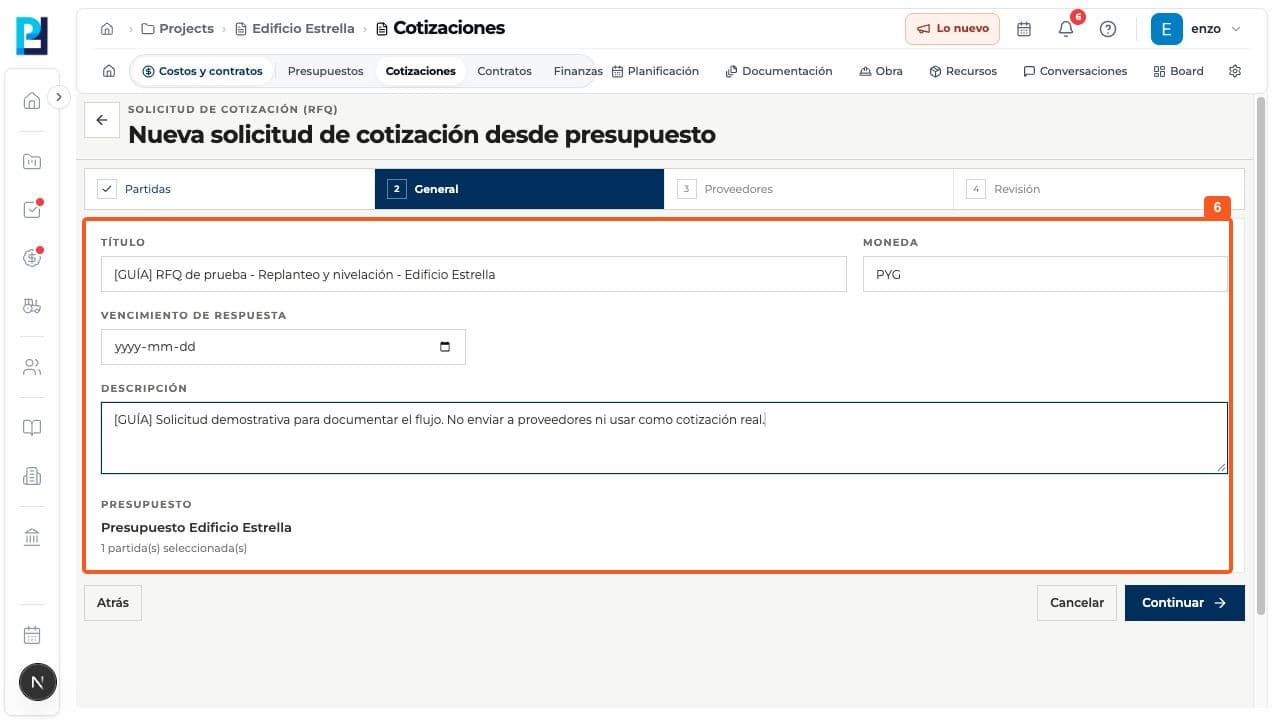Click the Edificio Estrella breadcrumb link
Image resolution: width=1280 pixels, height=720 pixels.
coord(295,29)
